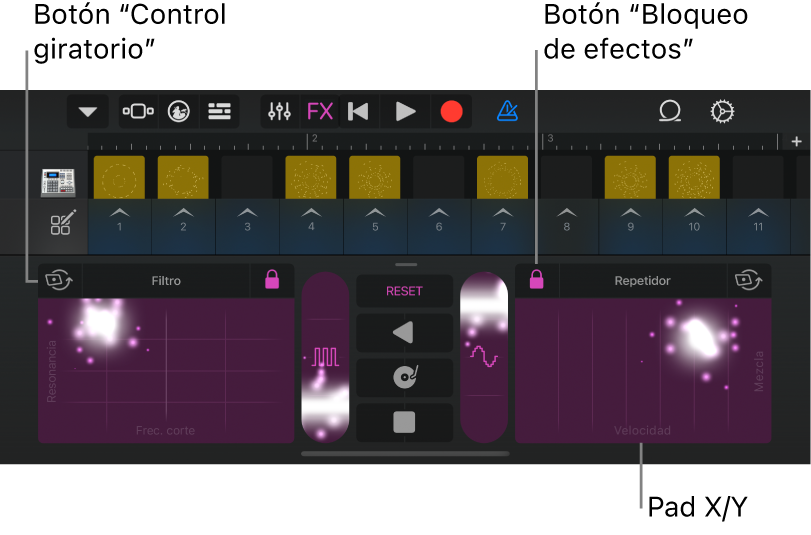Toggle the loop cell above column 5
Screen dimensions: 811x535
click(x=375, y=177)
